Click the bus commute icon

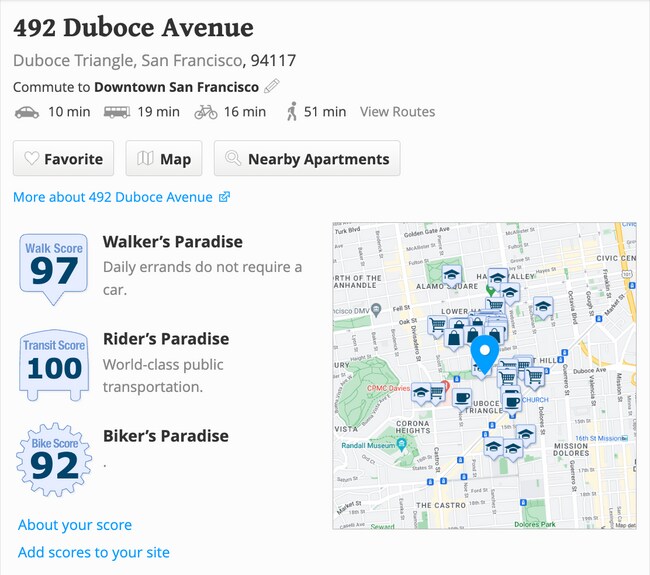point(116,112)
